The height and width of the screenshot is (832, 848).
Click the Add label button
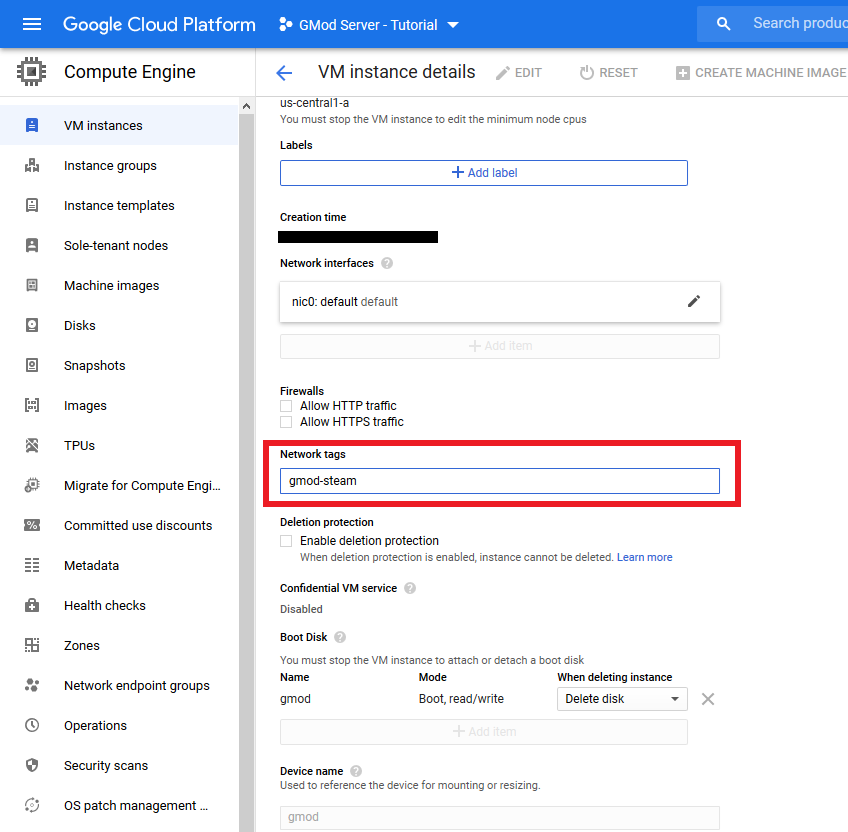tap(484, 173)
